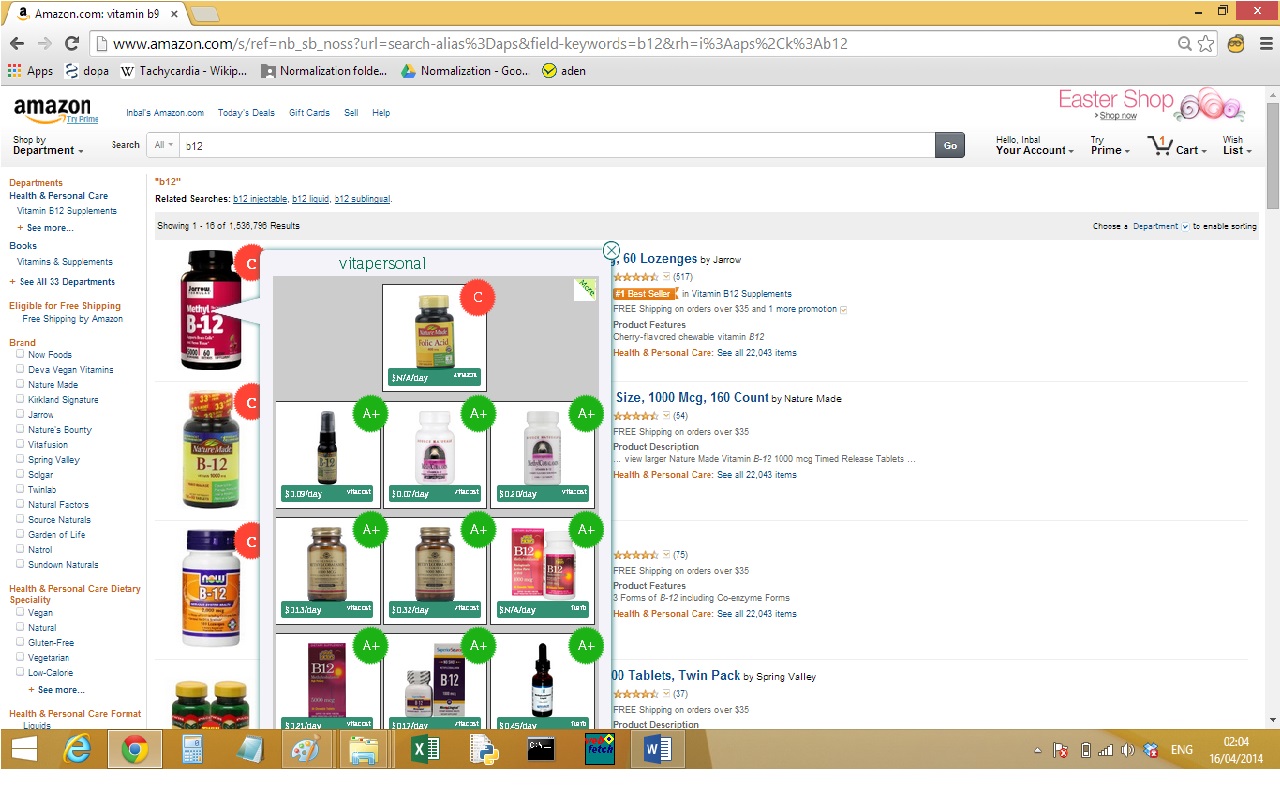The image size is (1280, 800).
Task: Check the Jarrow brand filter
Action: coord(20,414)
